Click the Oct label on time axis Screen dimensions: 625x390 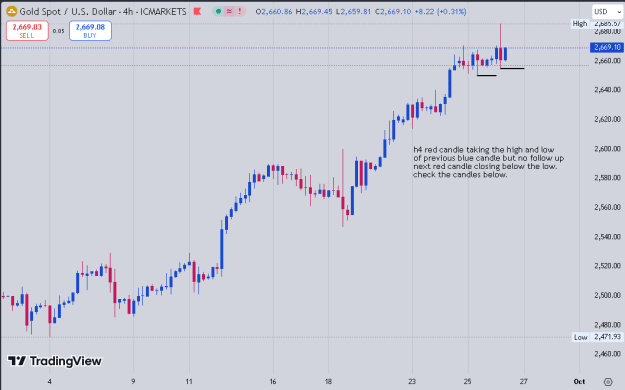(579, 382)
